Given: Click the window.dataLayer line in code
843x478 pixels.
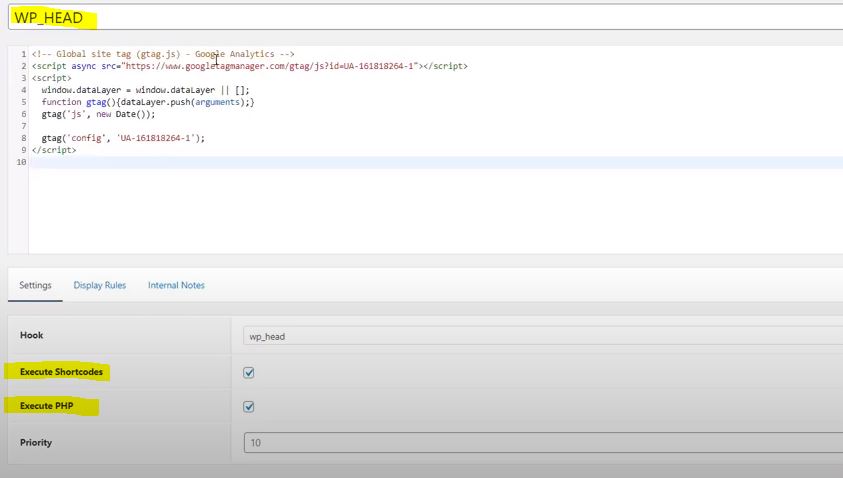Looking at the screenshot, I should (x=145, y=90).
